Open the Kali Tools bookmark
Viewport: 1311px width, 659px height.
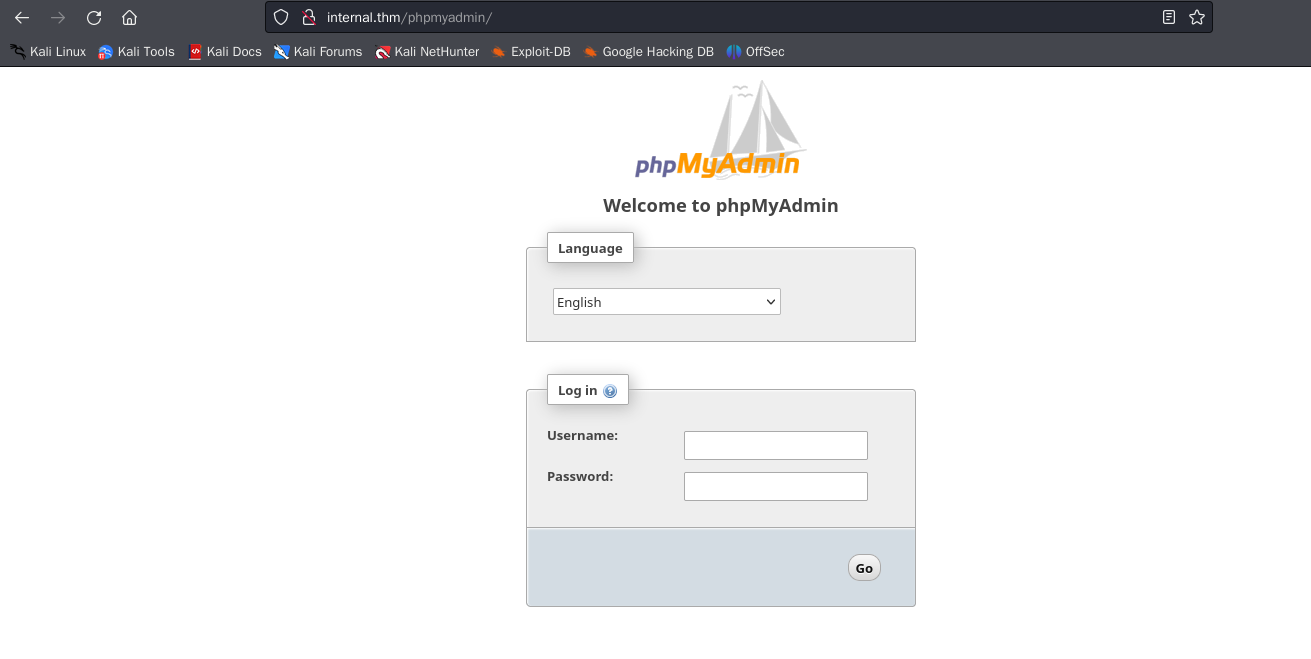click(136, 51)
